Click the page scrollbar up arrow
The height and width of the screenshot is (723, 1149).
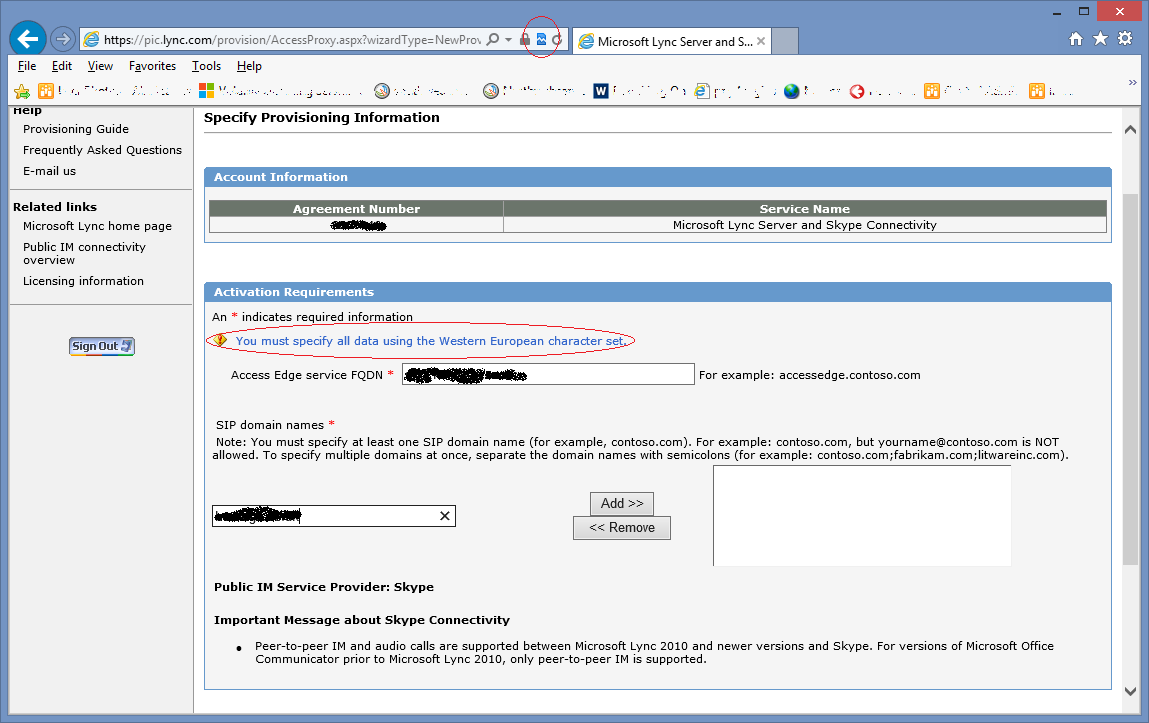pos(1130,130)
